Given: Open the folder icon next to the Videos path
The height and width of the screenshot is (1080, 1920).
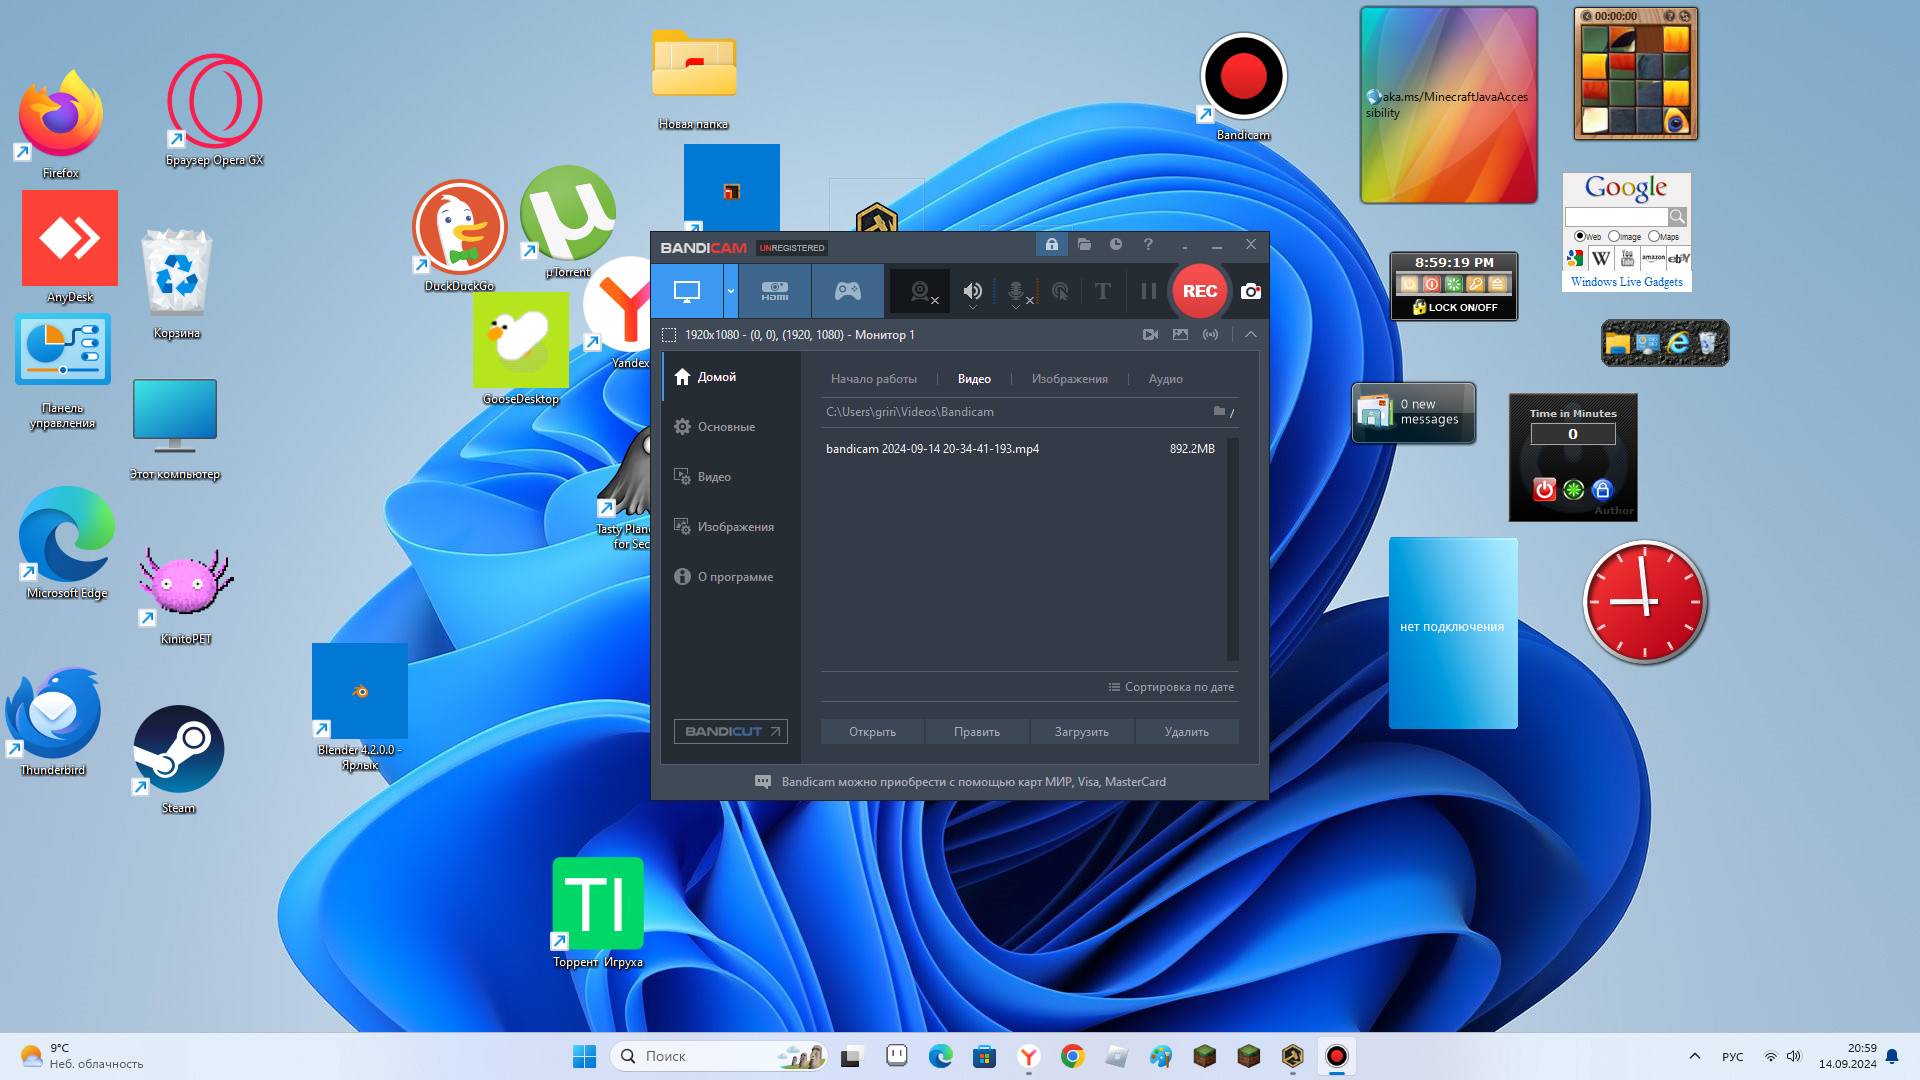Looking at the screenshot, I should (1219, 411).
